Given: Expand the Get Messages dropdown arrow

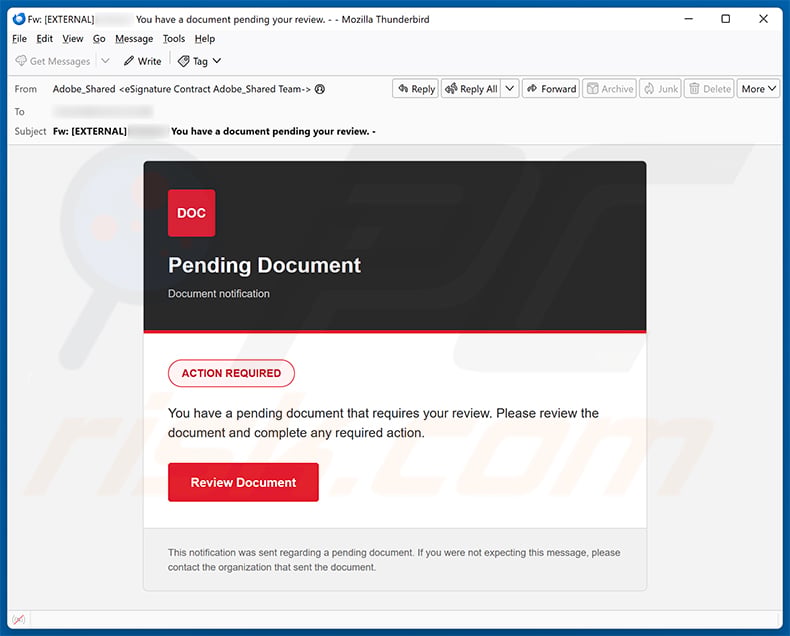Looking at the screenshot, I should click(x=105, y=61).
